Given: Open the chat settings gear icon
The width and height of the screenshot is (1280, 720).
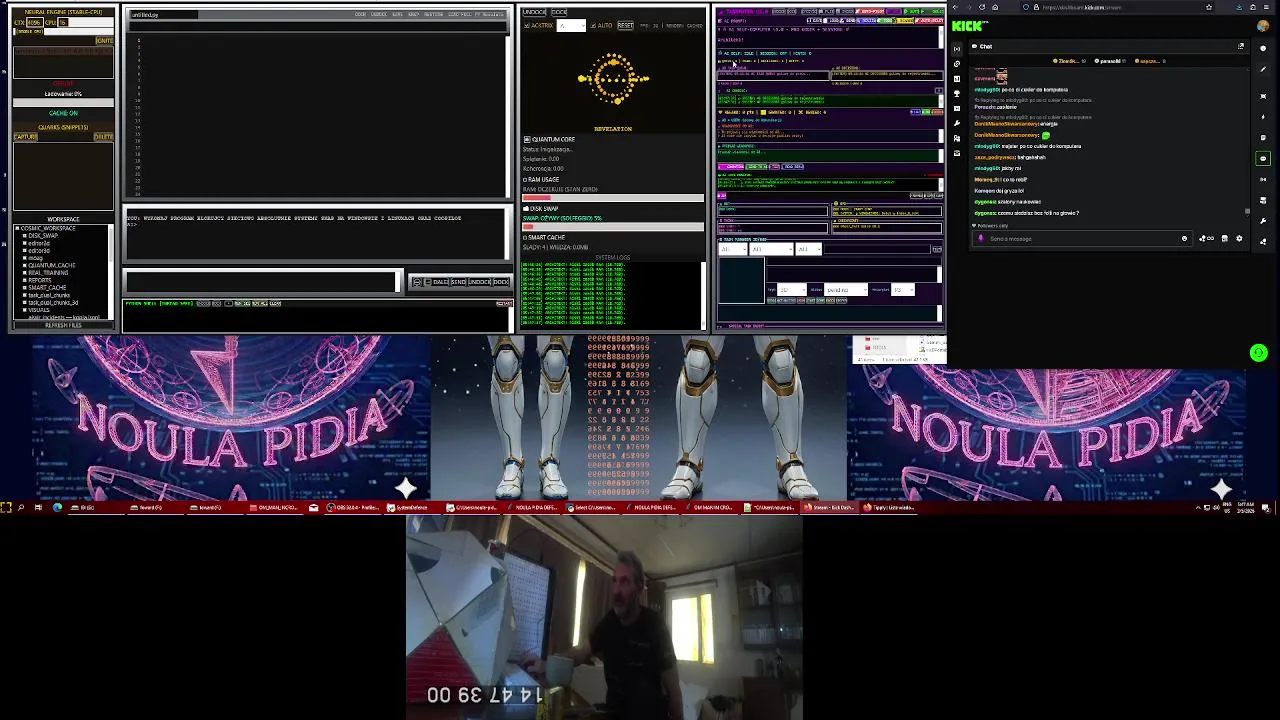Looking at the screenshot, I should click(x=1239, y=239).
